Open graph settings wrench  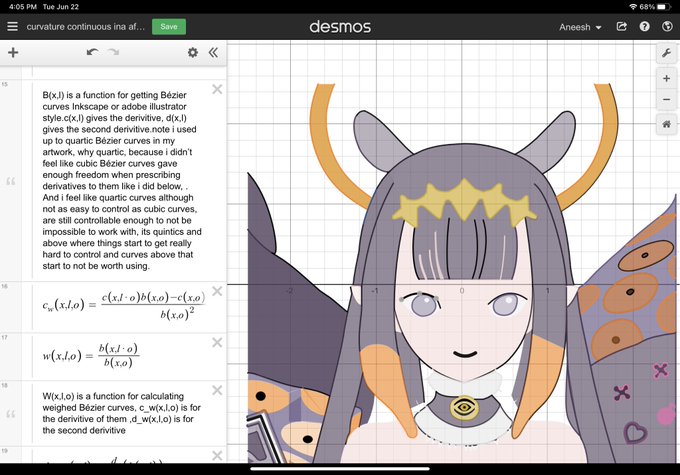666,53
